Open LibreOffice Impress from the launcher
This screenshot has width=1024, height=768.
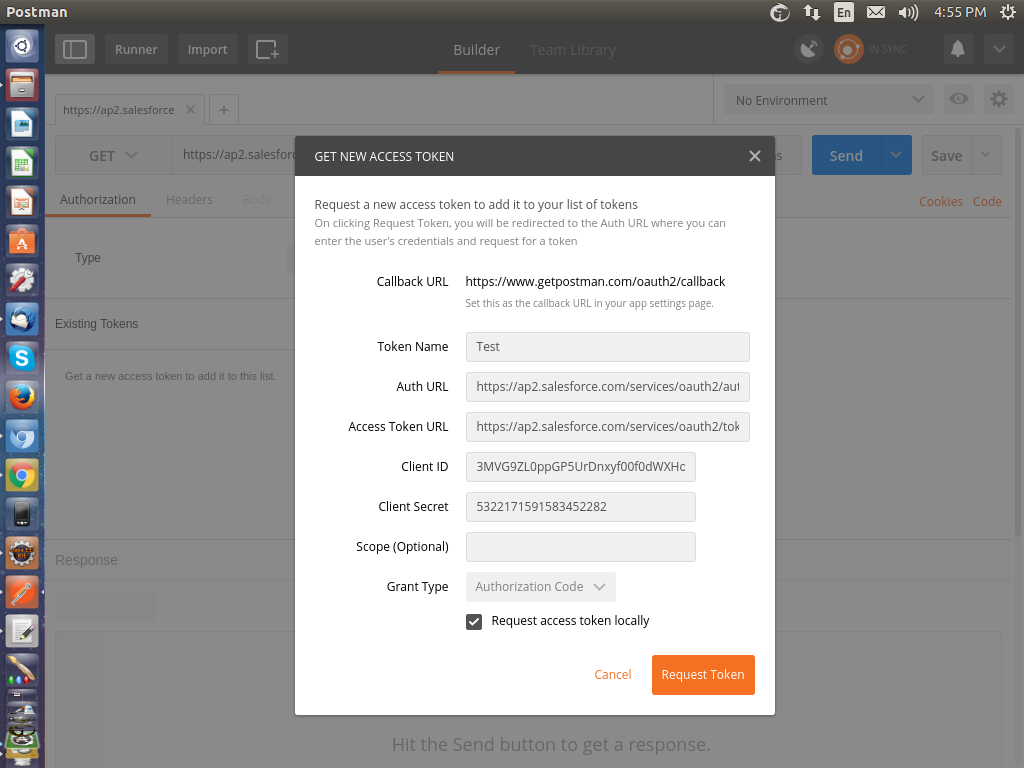click(x=22, y=202)
